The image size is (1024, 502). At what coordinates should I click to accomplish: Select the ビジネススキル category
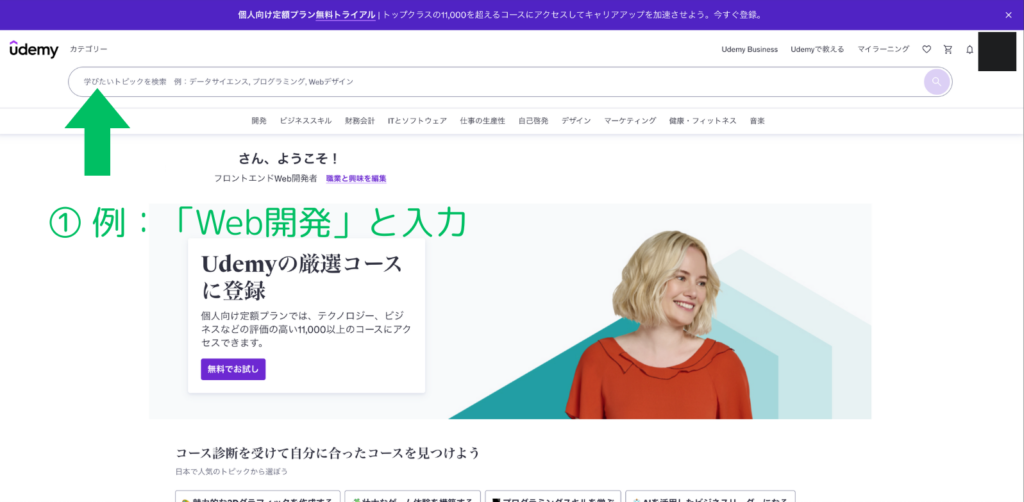click(306, 121)
